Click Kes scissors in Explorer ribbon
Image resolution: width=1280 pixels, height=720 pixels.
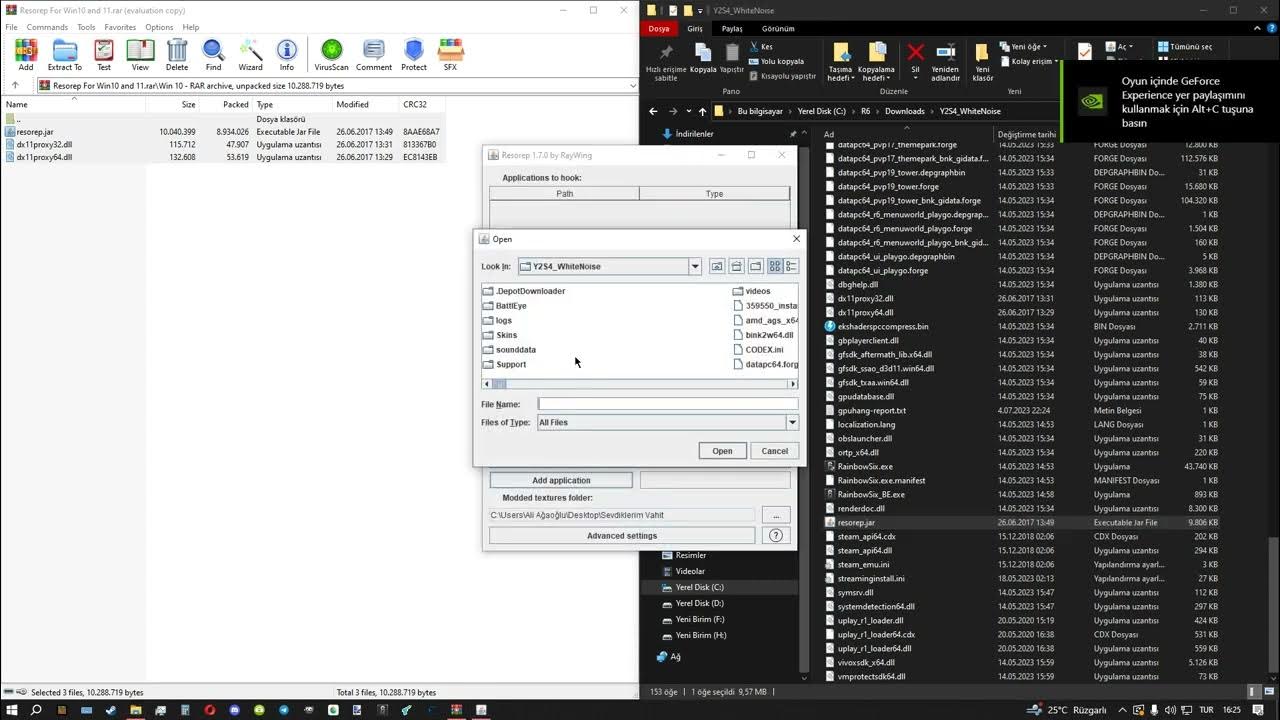pyautogui.click(x=760, y=47)
